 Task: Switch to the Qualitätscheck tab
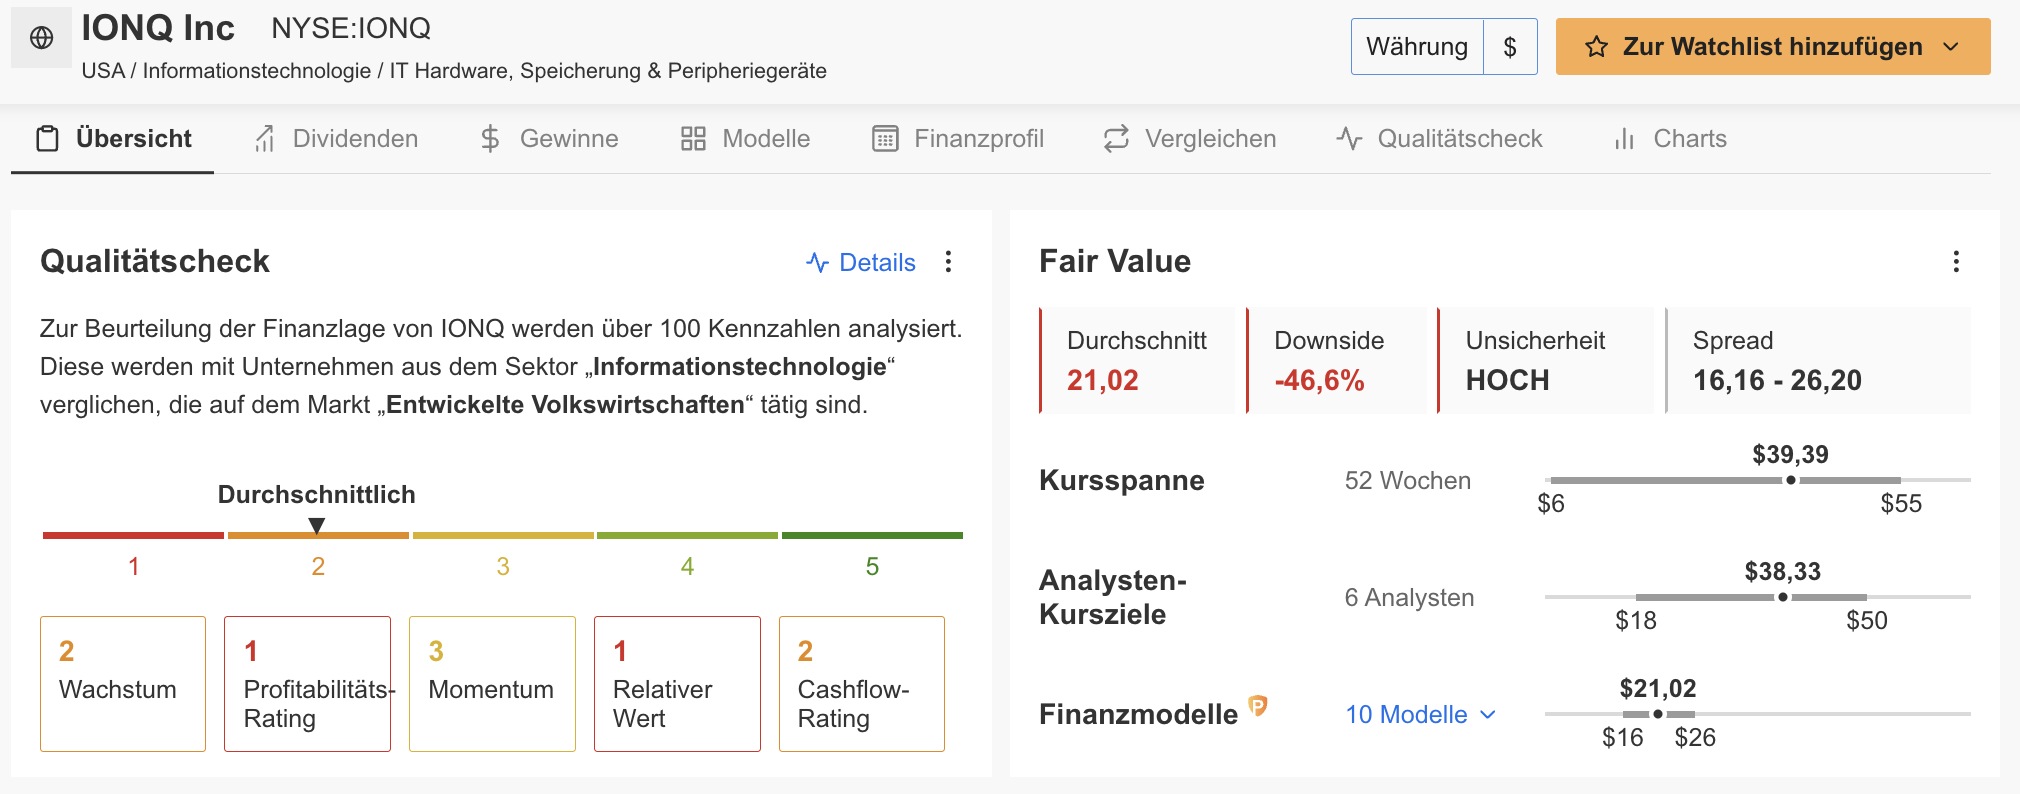tap(1439, 139)
